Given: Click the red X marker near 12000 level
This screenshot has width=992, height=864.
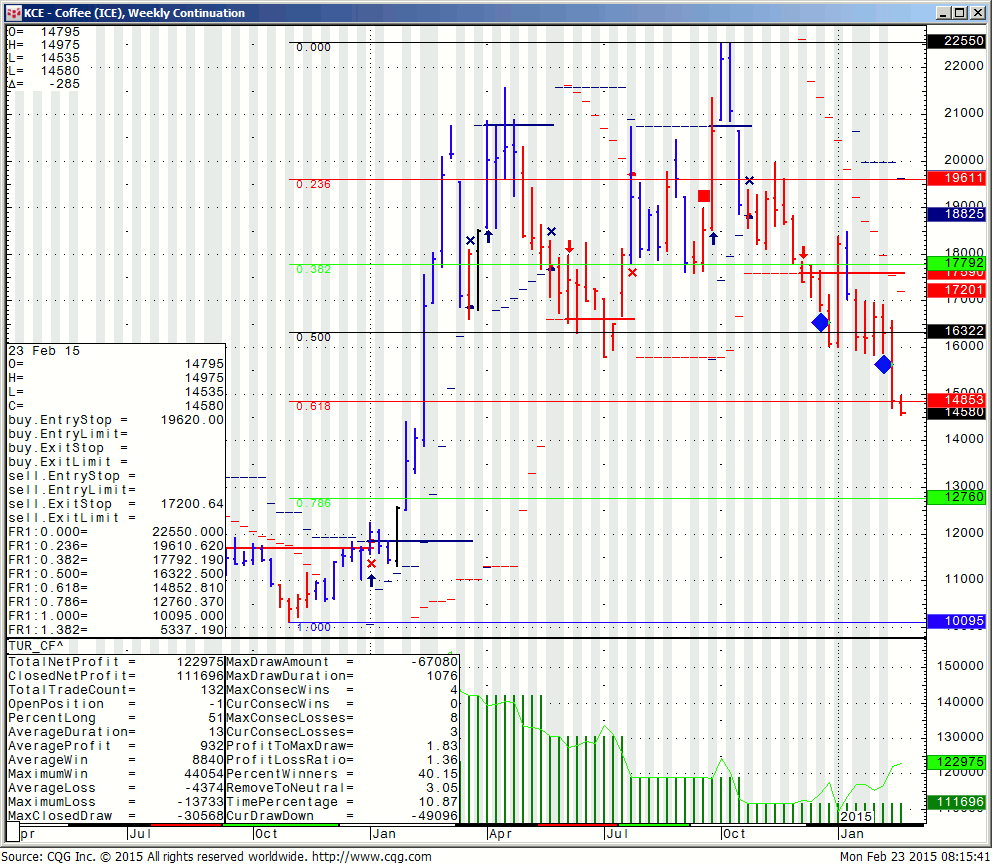Looking at the screenshot, I should (x=371, y=564).
